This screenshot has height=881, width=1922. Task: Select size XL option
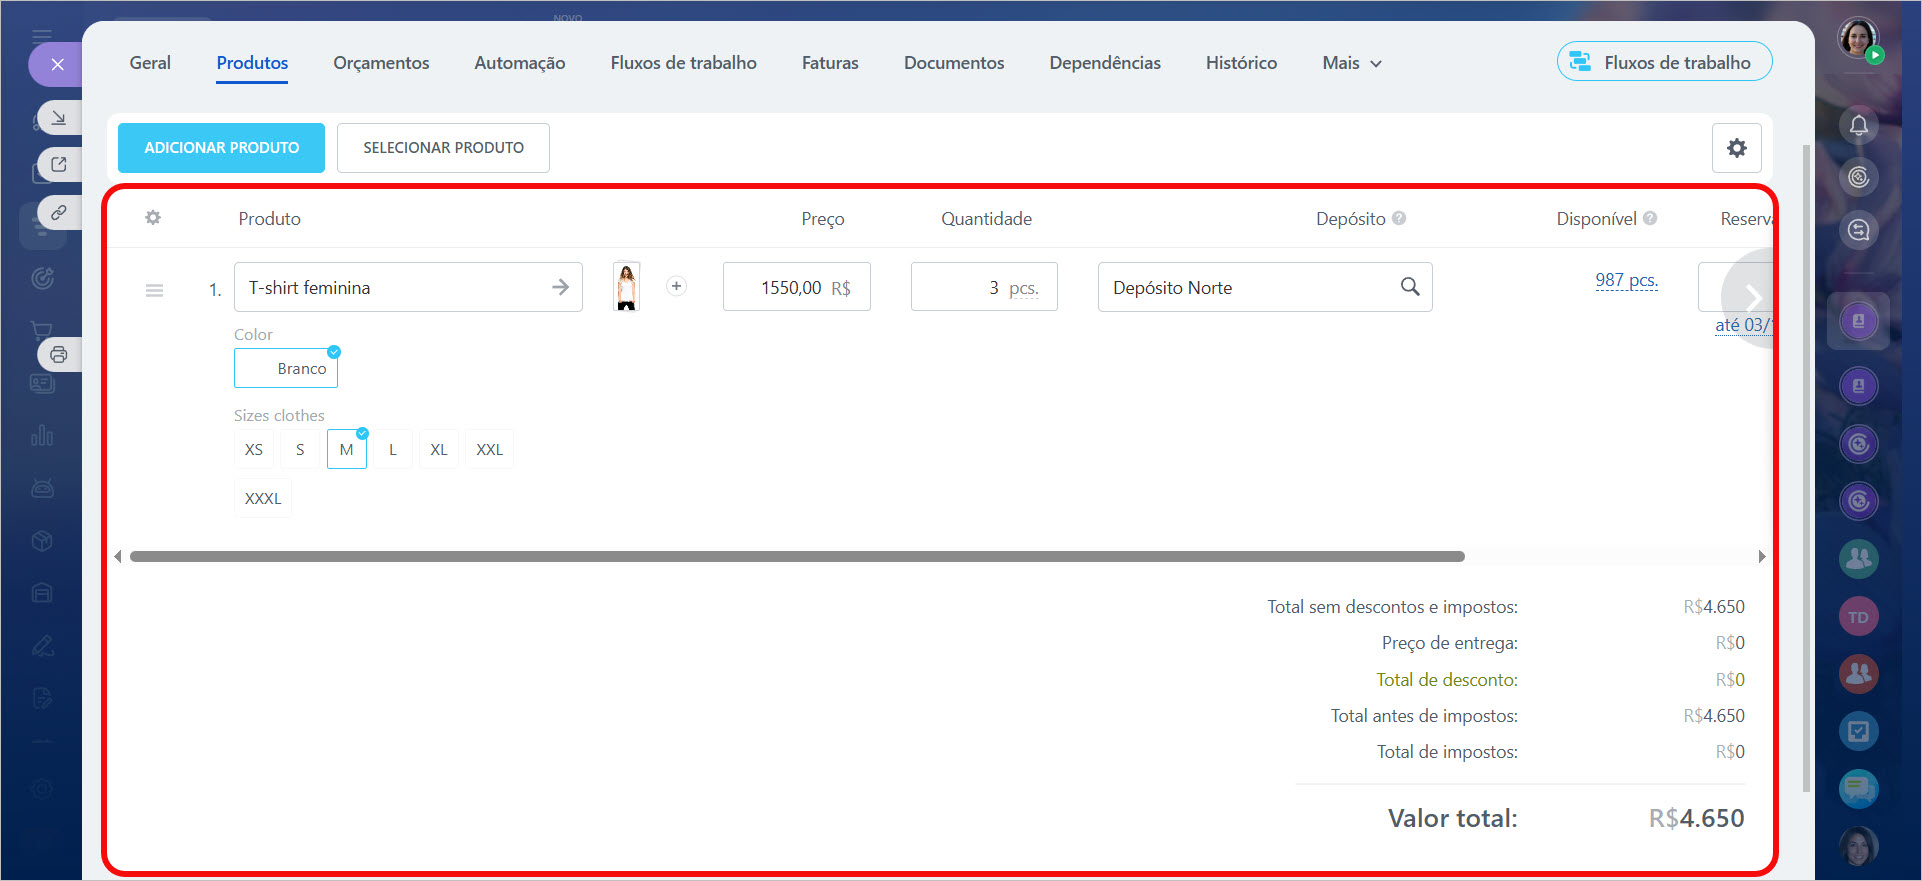pyautogui.click(x=438, y=450)
